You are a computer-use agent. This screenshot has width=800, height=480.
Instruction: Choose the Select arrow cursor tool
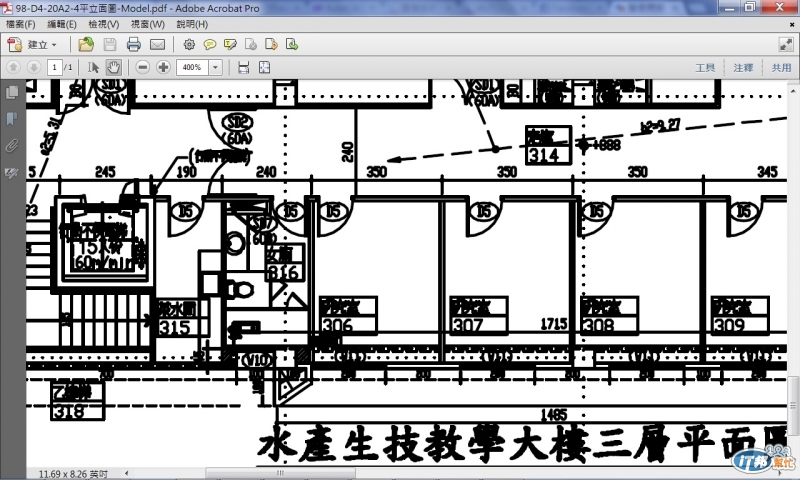(93, 67)
